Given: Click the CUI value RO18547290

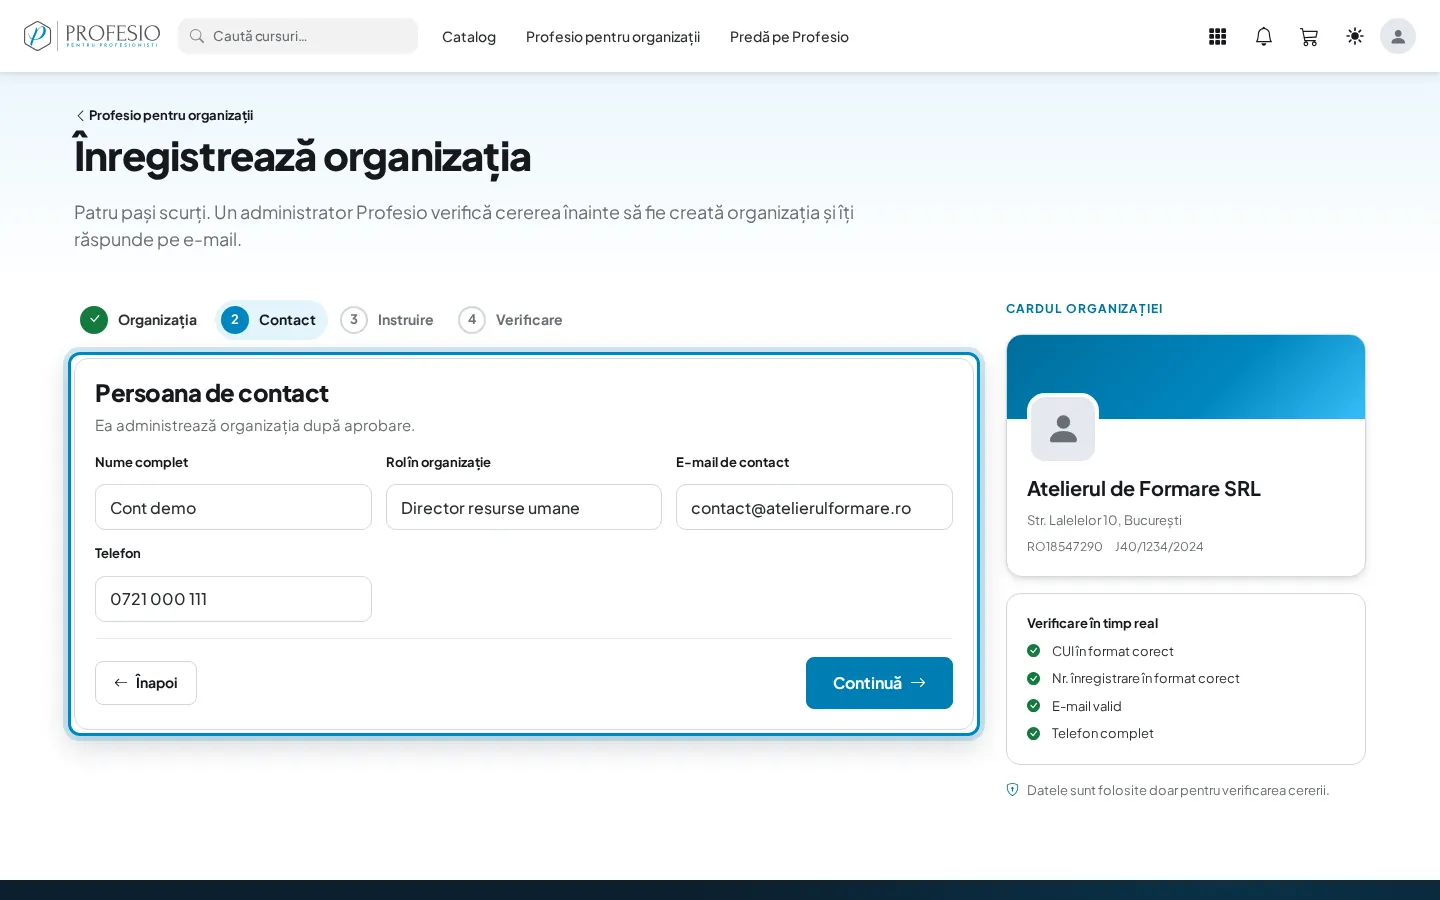Looking at the screenshot, I should [x=1064, y=547].
